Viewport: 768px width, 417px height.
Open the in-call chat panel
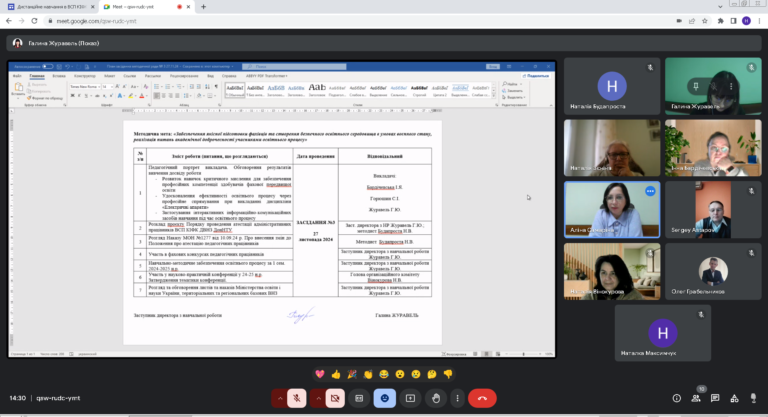[715, 398]
